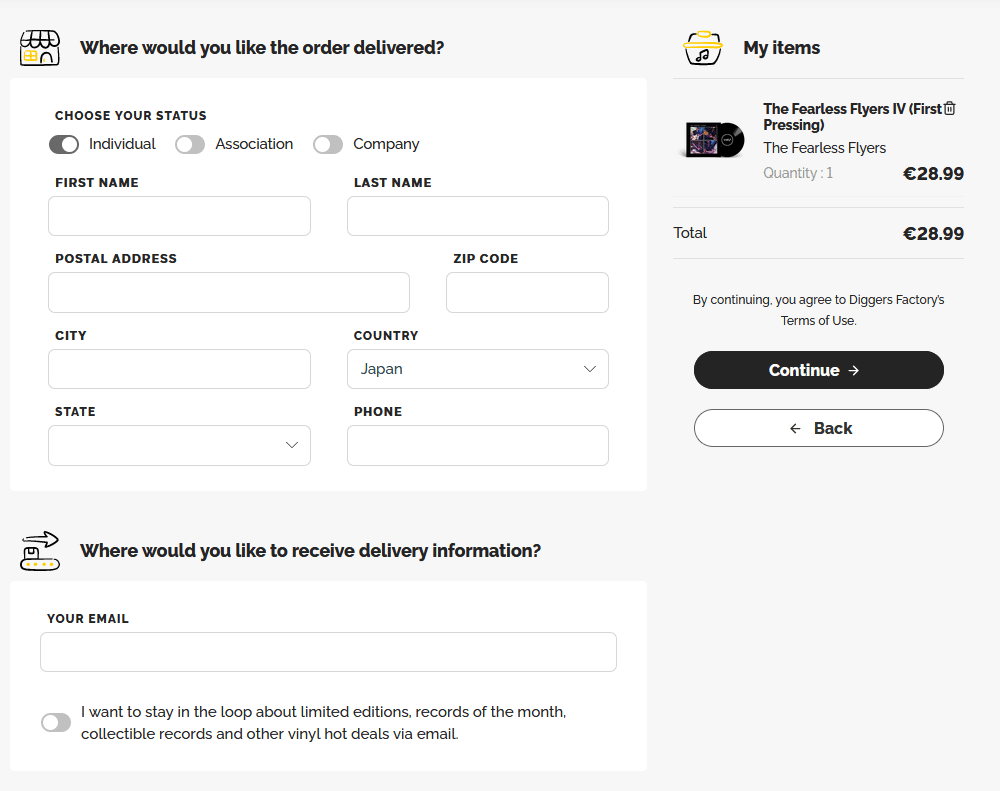Click the Association label text
The width and height of the screenshot is (1000, 791).
click(254, 144)
